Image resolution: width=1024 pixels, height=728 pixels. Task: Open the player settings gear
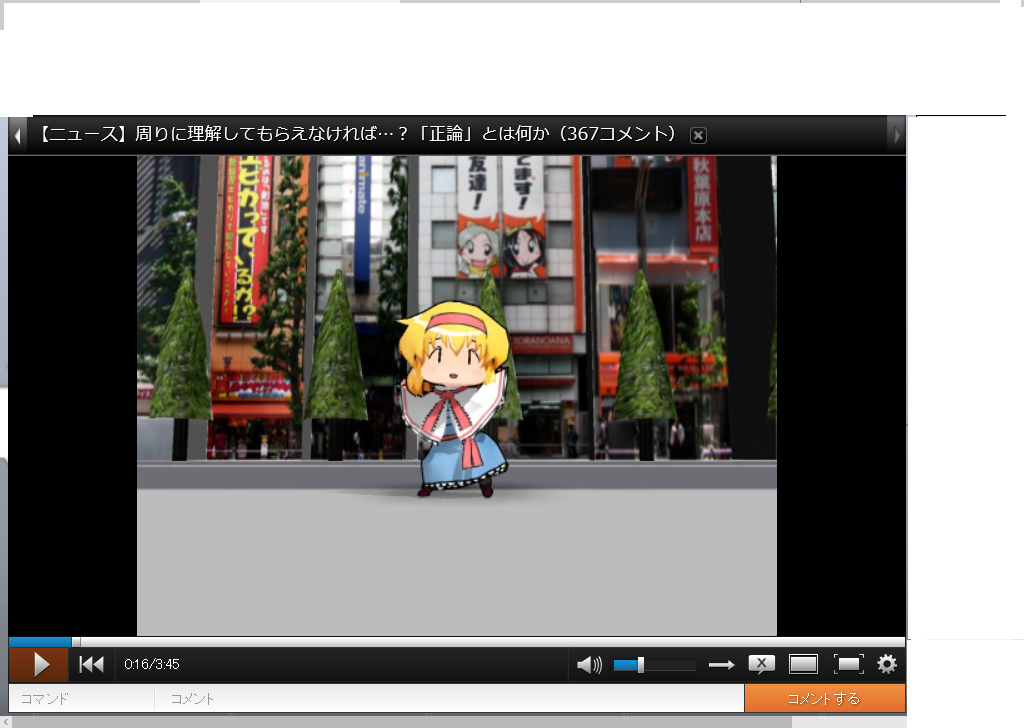click(887, 664)
